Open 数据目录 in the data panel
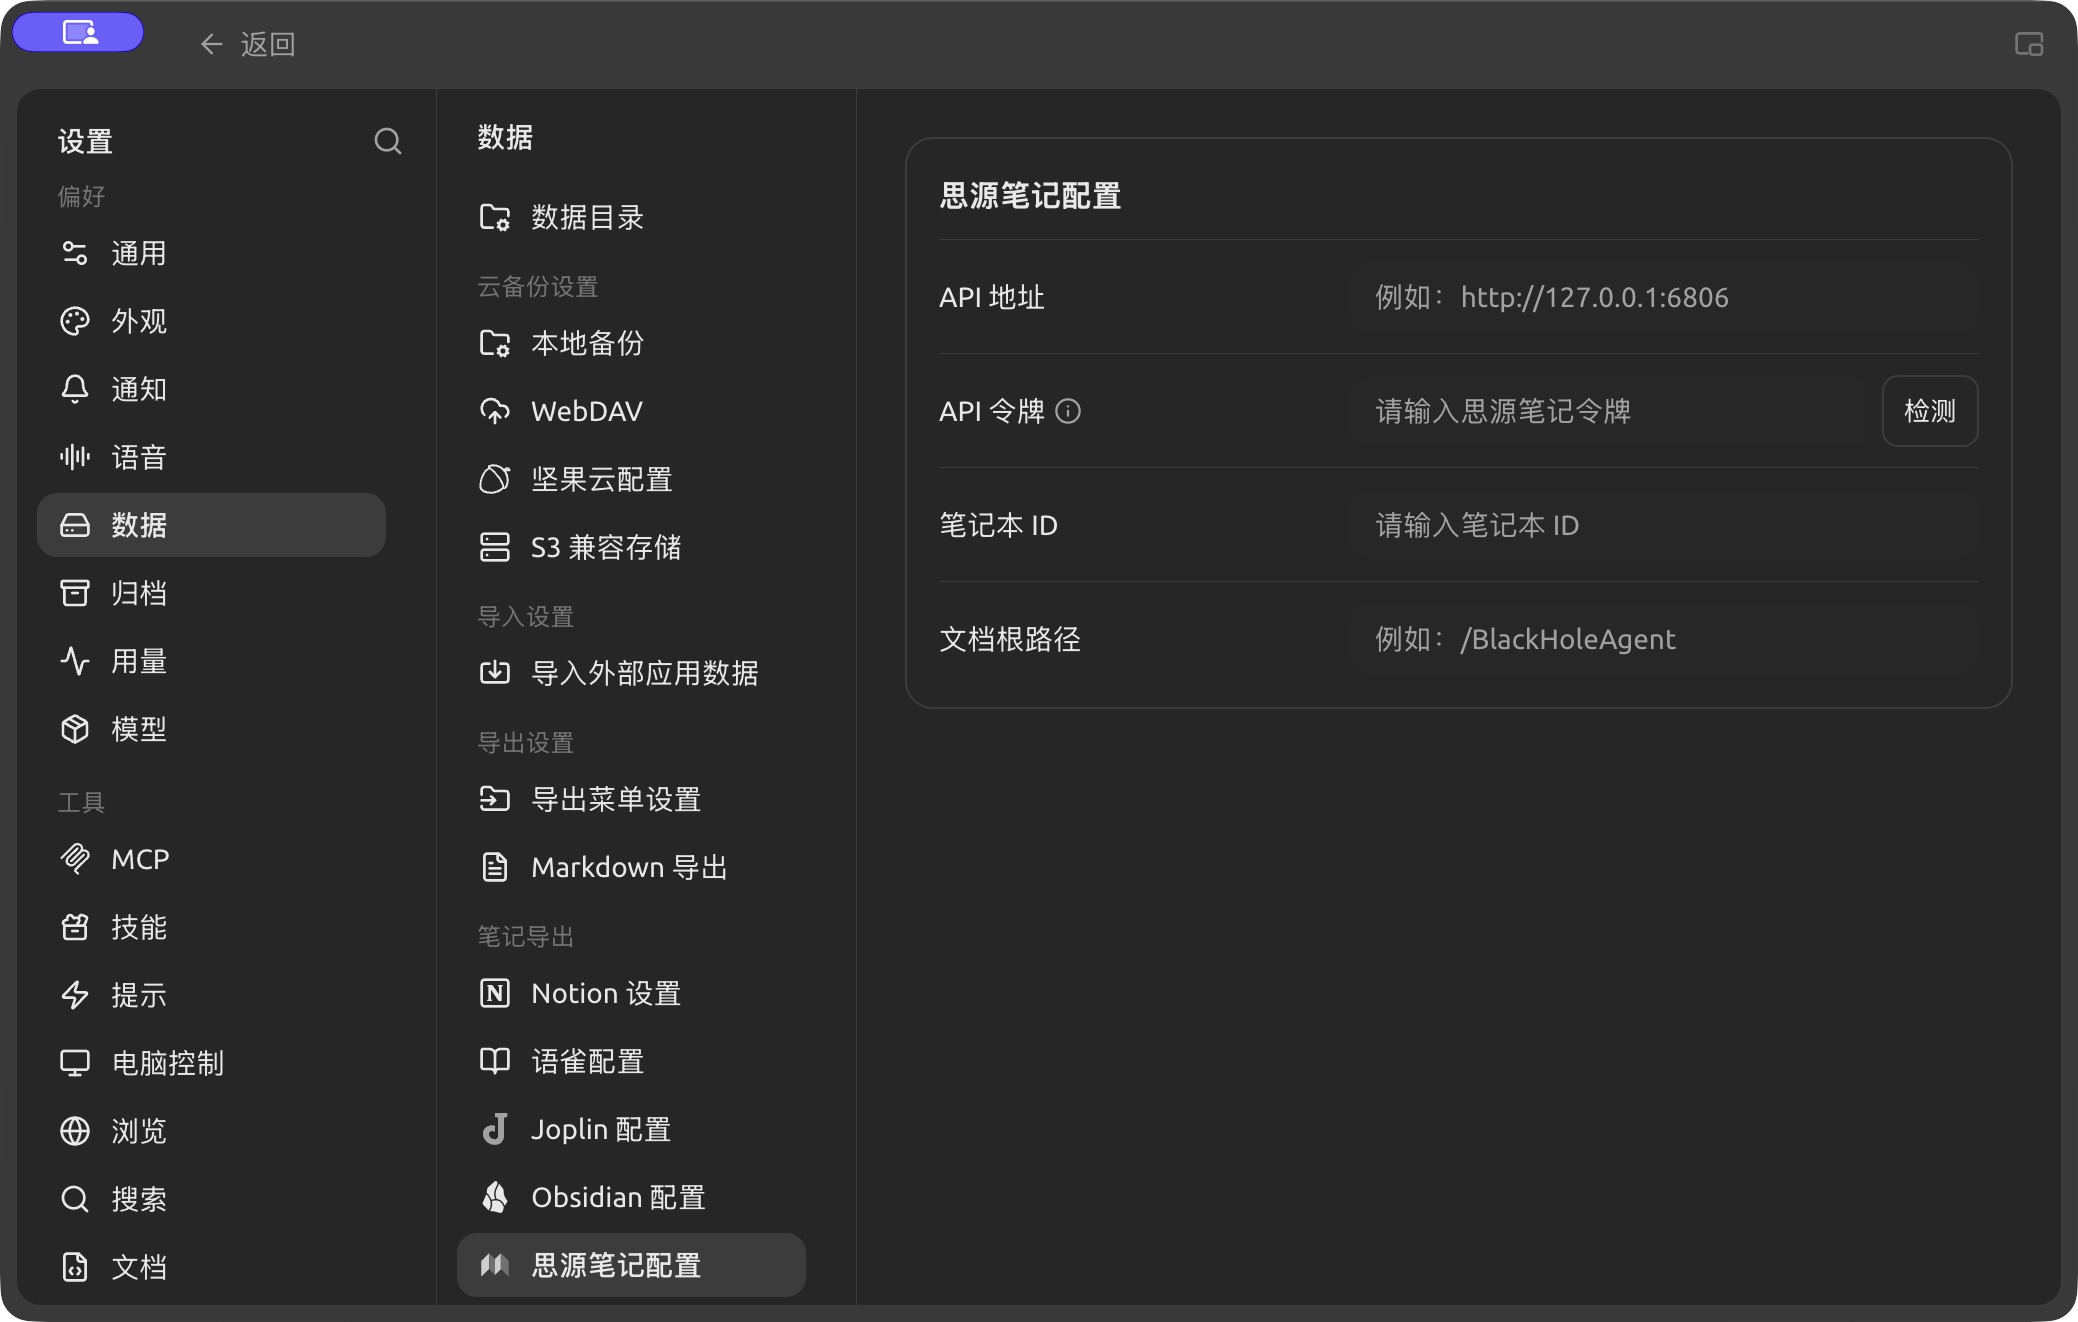 pyautogui.click(x=631, y=217)
